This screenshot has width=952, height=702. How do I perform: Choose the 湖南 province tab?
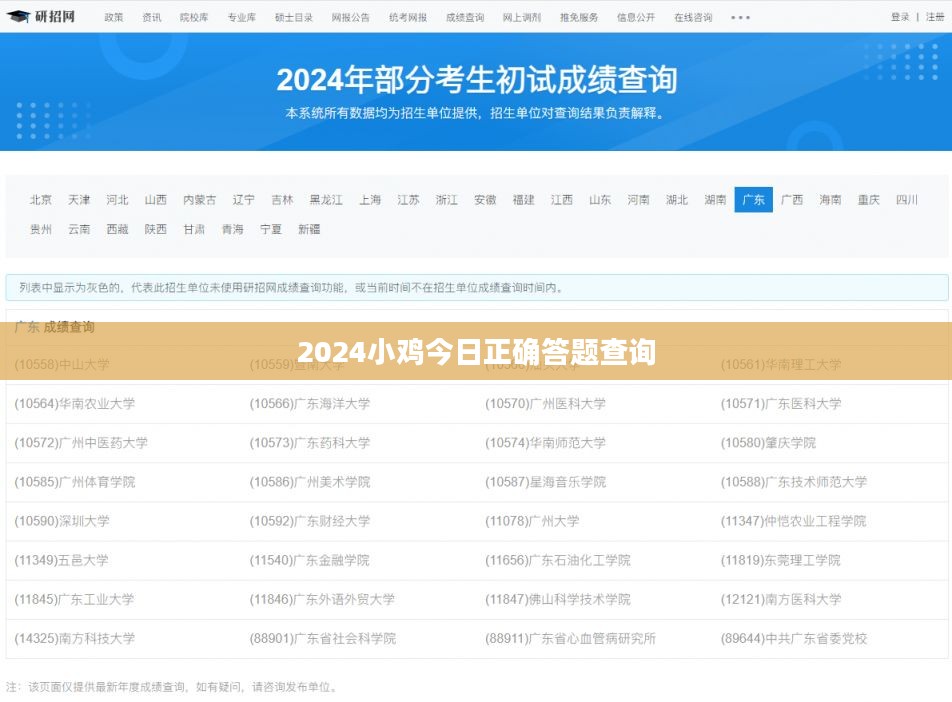point(715,200)
